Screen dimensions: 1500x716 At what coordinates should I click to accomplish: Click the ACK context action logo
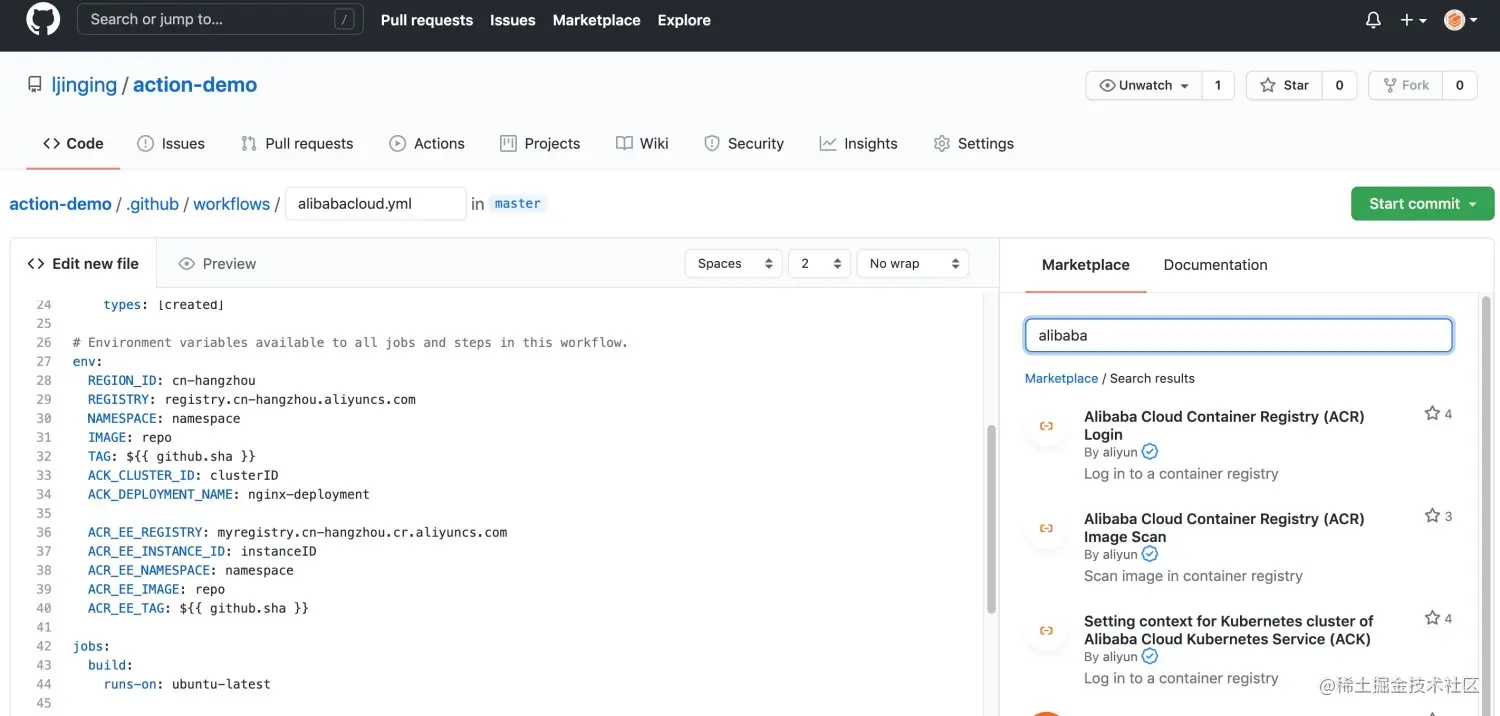(x=1046, y=631)
